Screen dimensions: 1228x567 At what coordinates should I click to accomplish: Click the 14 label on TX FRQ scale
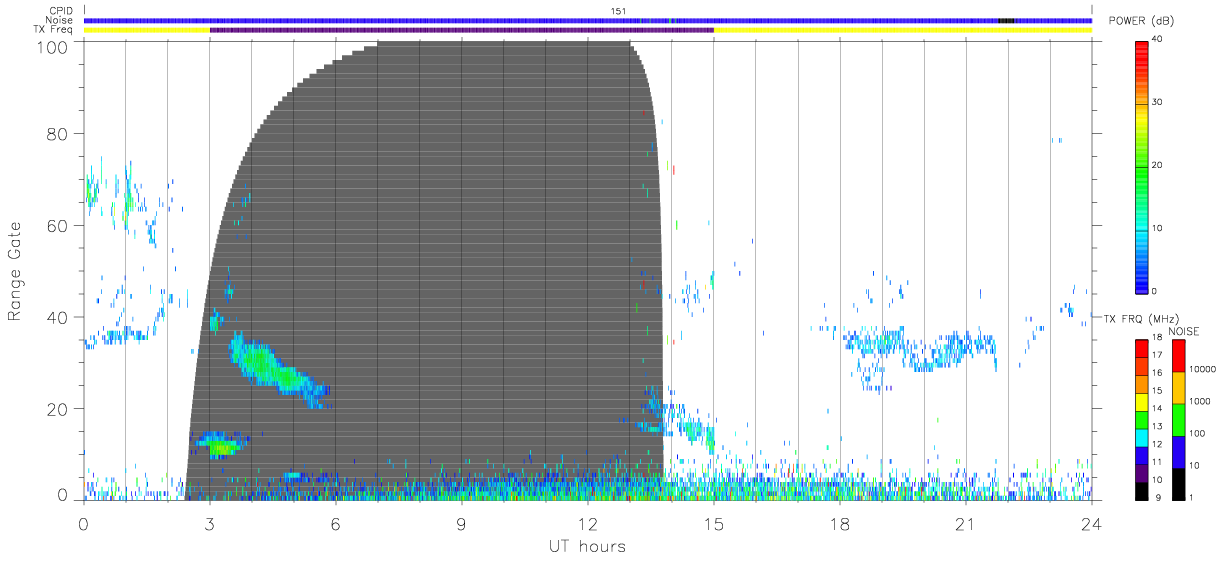[1156, 409]
